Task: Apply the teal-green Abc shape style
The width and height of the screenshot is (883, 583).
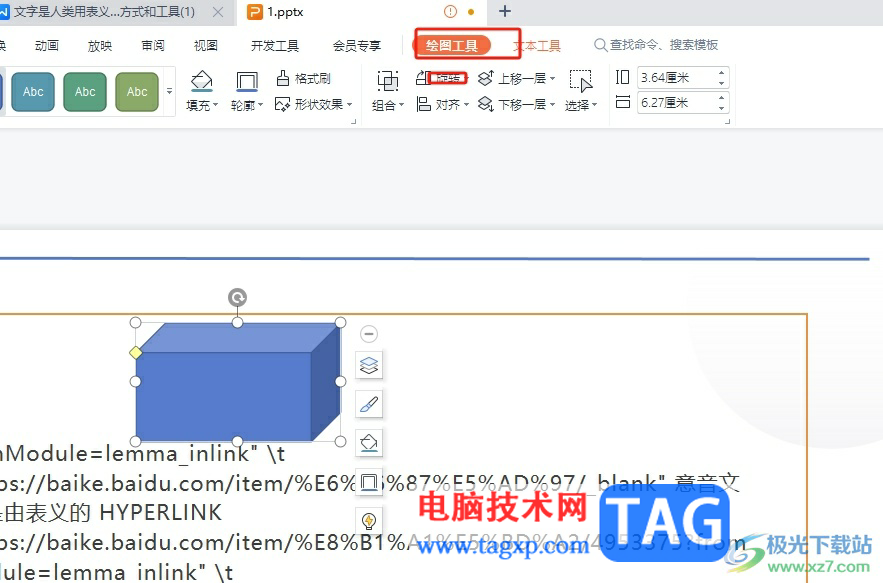Action: pyautogui.click(x=85, y=92)
